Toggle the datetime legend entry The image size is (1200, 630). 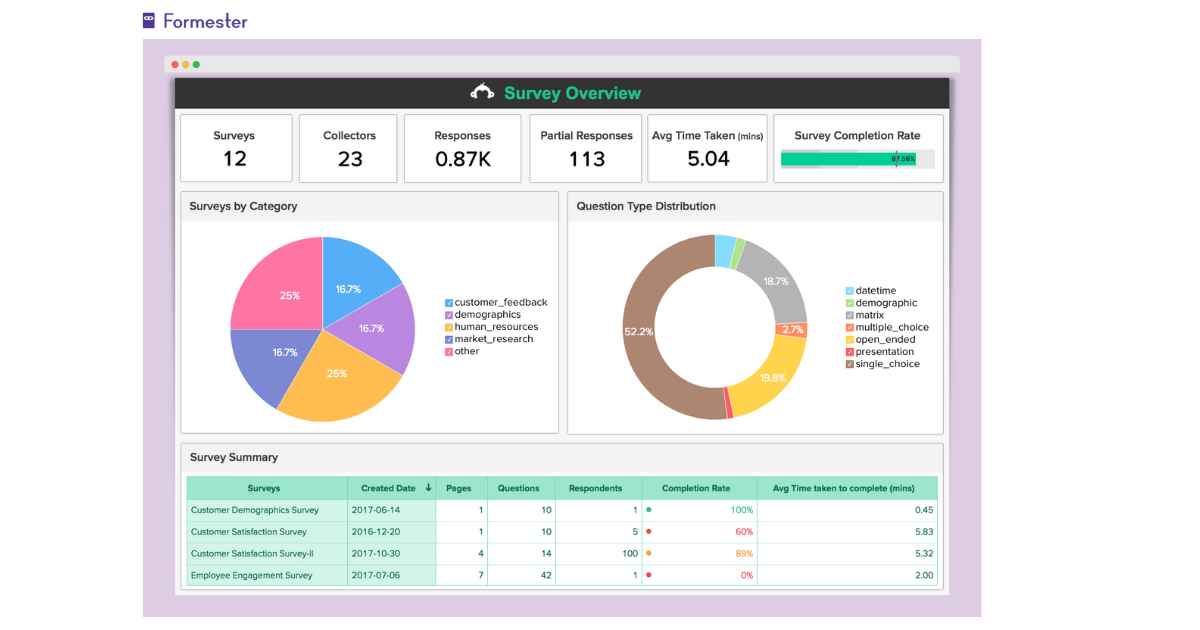(x=849, y=290)
